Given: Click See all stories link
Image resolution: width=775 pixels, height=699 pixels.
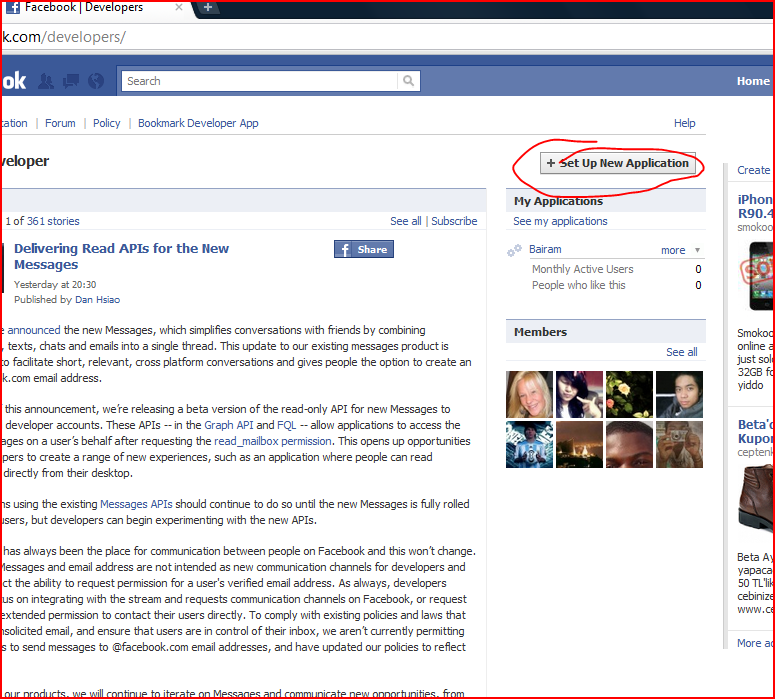Looking at the screenshot, I should coord(406,221).
